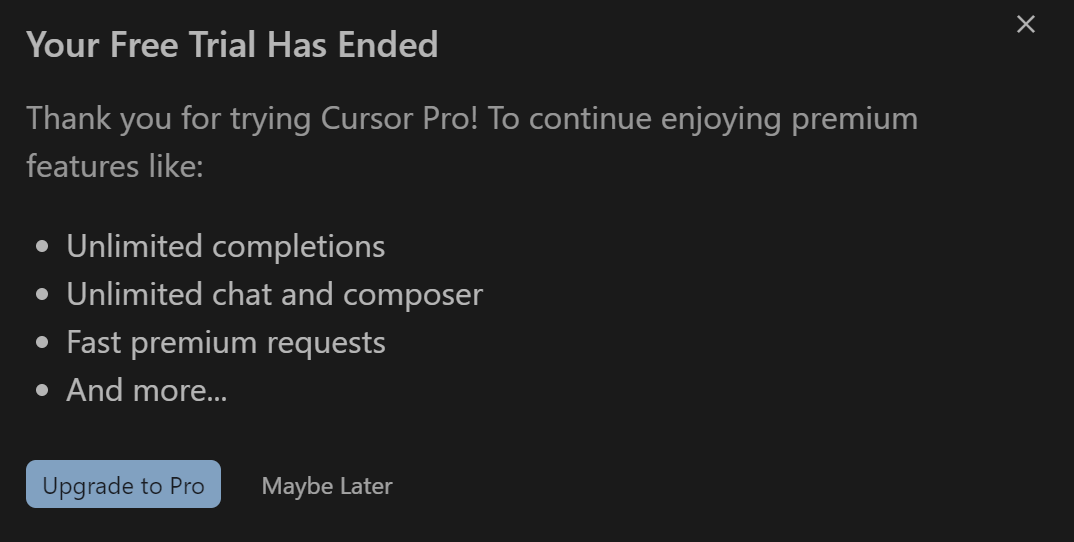The width and height of the screenshot is (1074, 542).
Task: Click the Upgrade to Pro button
Action: click(123, 484)
